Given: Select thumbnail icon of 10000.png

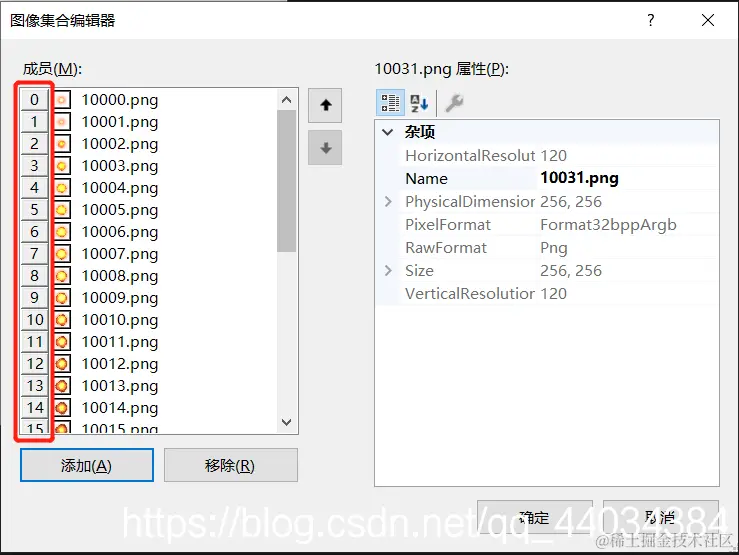Looking at the screenshot, I should pos(62,100).
